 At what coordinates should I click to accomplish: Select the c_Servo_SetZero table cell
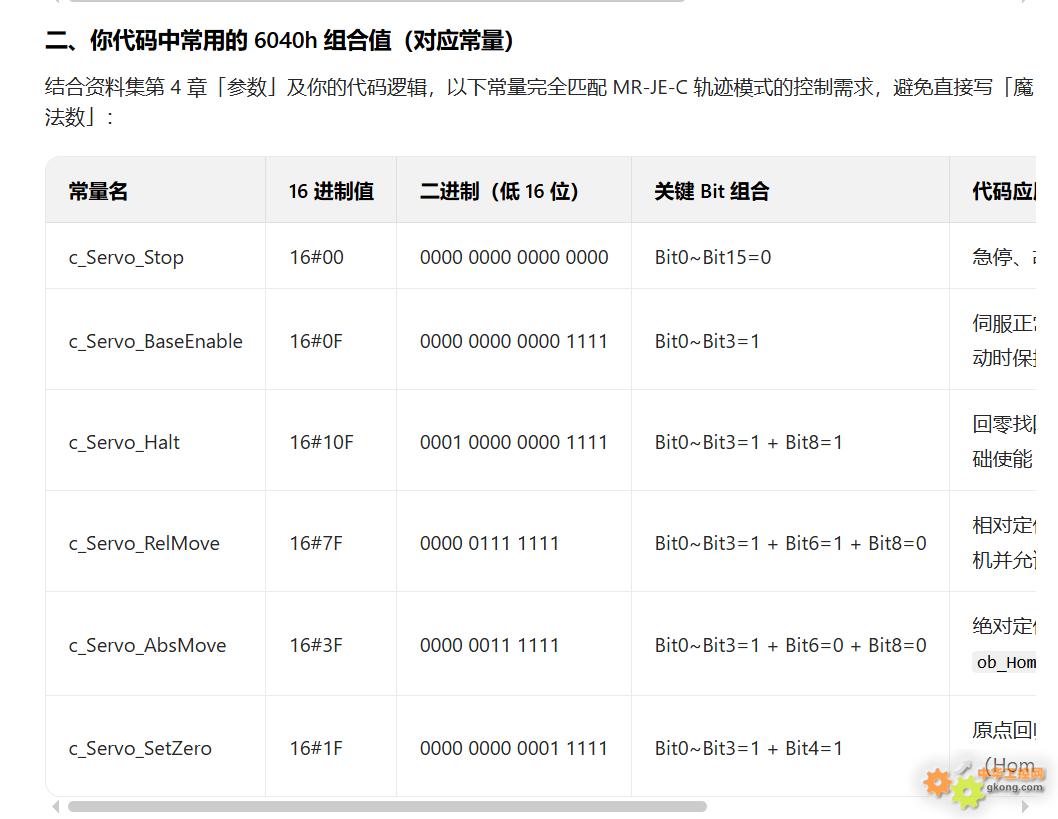(140, 748)
